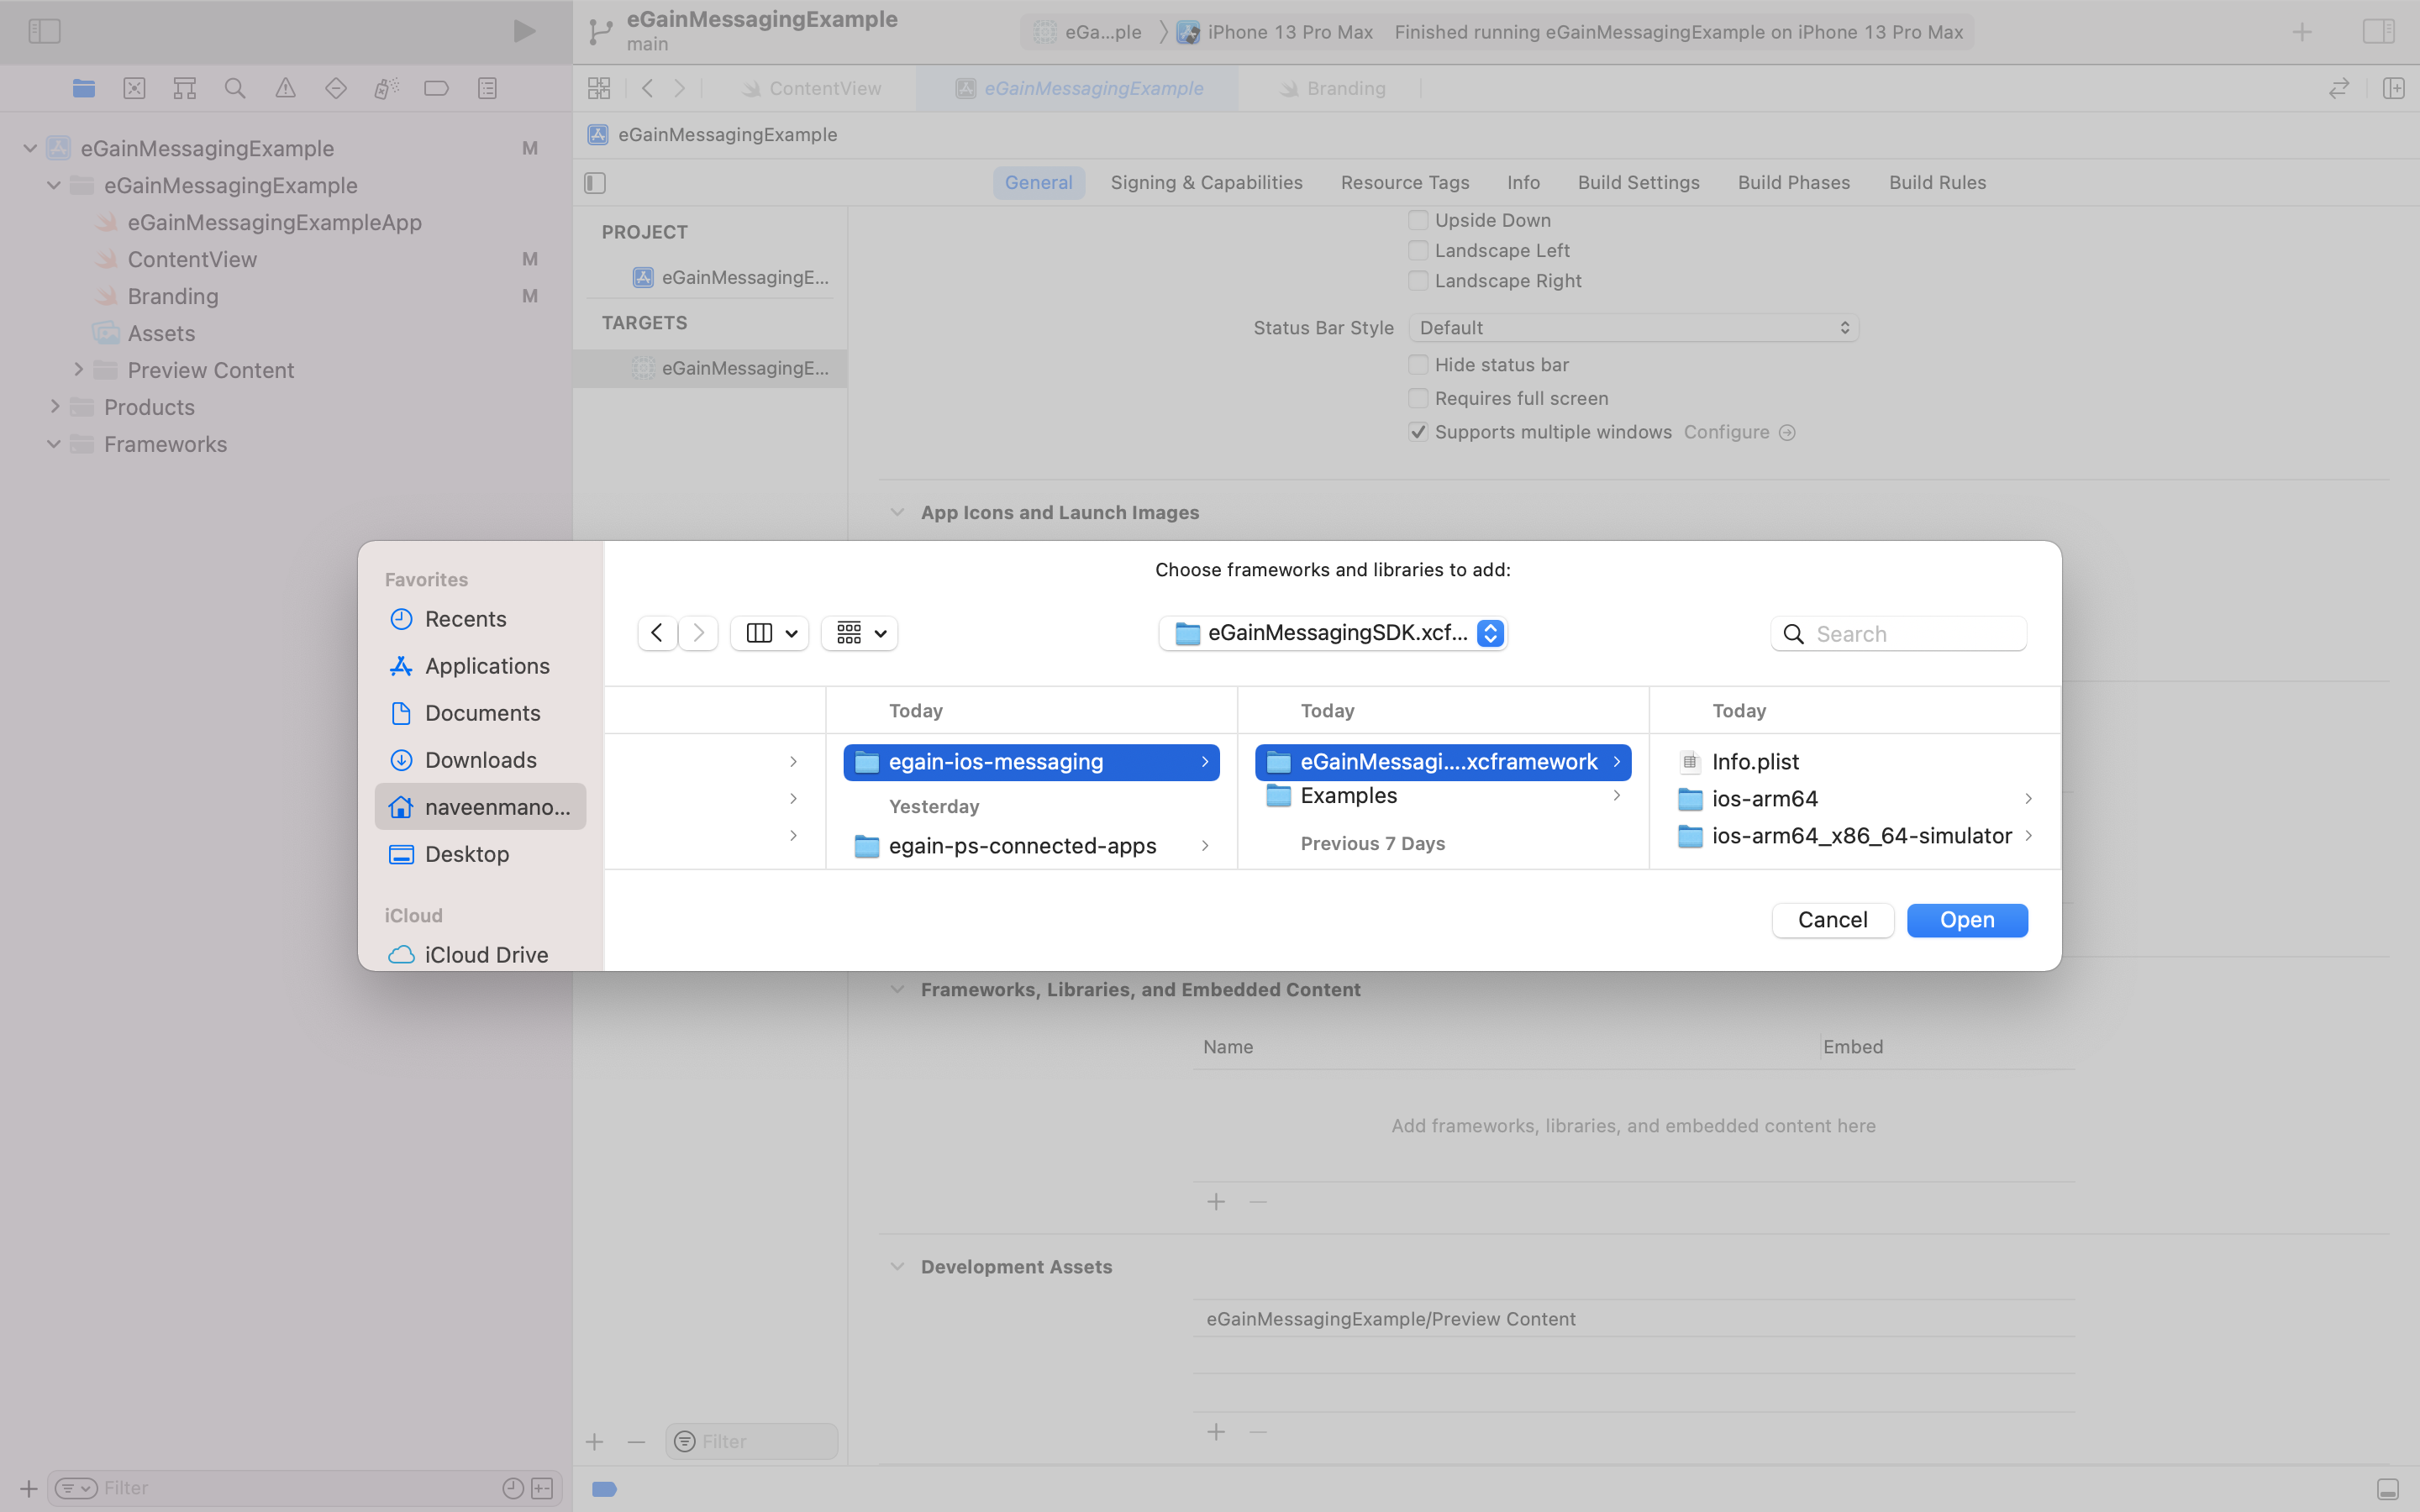Add a new target with plus button
2420x1512 pixels.
595,1441
